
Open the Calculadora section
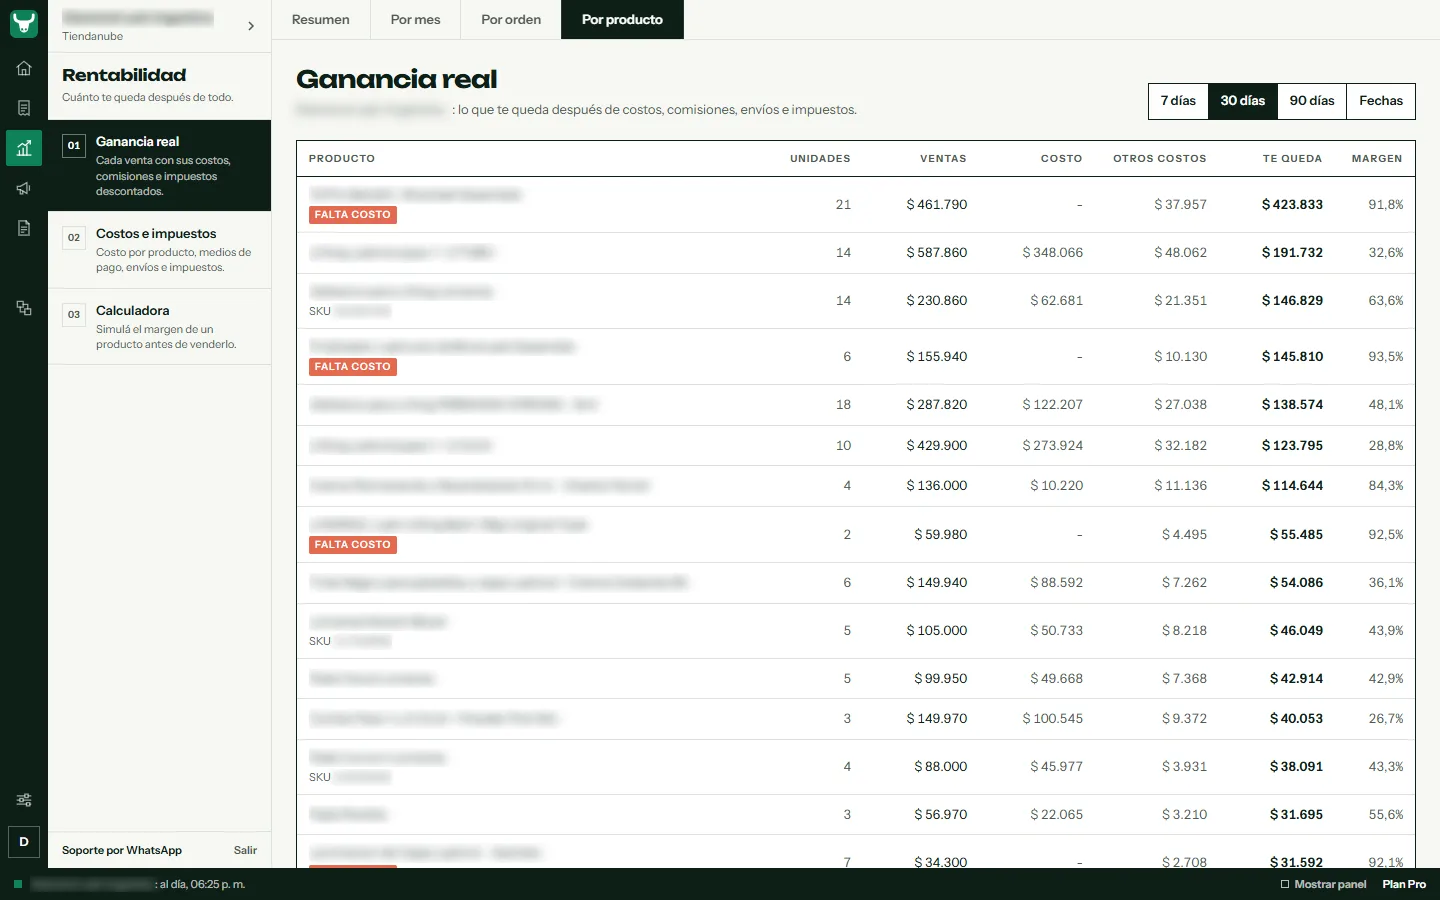click(160, 327)
